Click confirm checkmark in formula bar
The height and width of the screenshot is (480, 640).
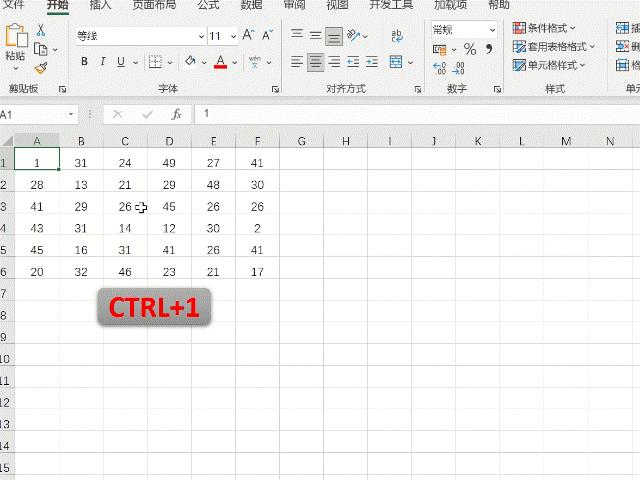click(x=147, y=114)
